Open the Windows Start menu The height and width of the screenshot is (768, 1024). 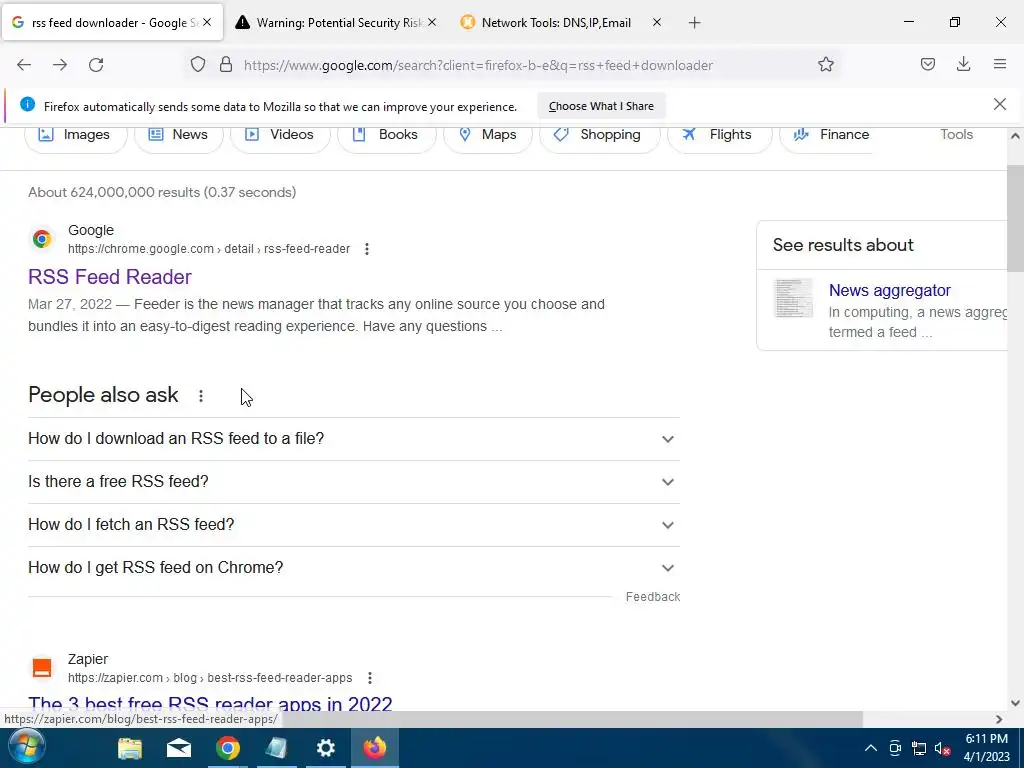click(x=27, y=748)
